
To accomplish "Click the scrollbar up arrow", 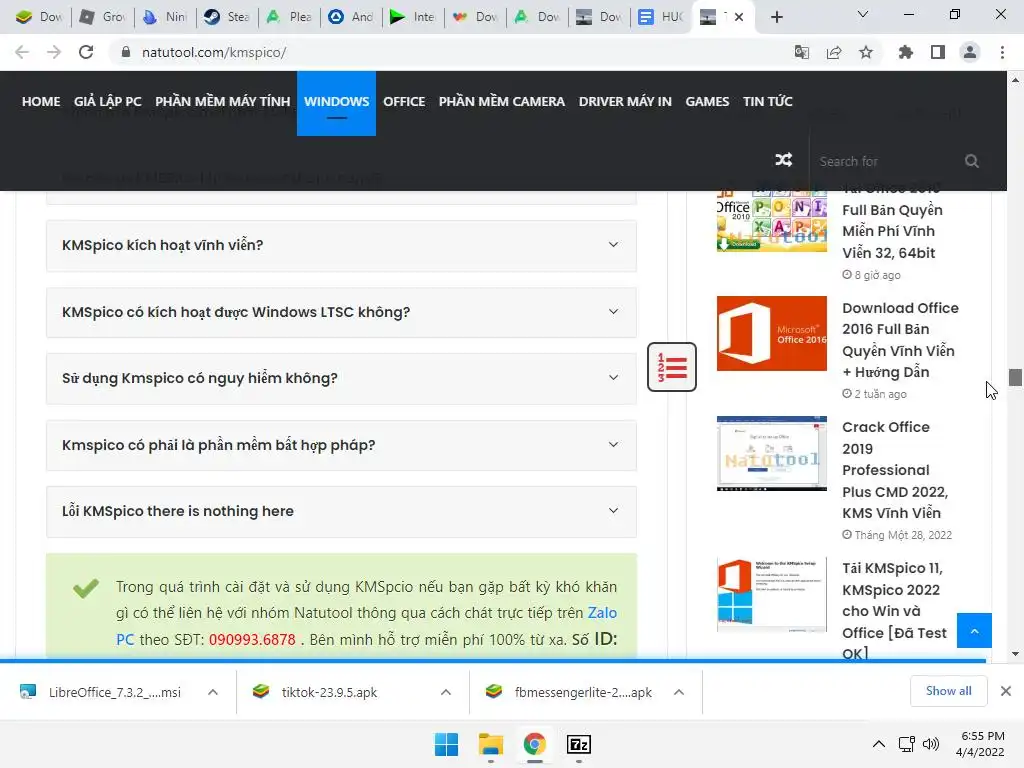I will click(1015, 80).
